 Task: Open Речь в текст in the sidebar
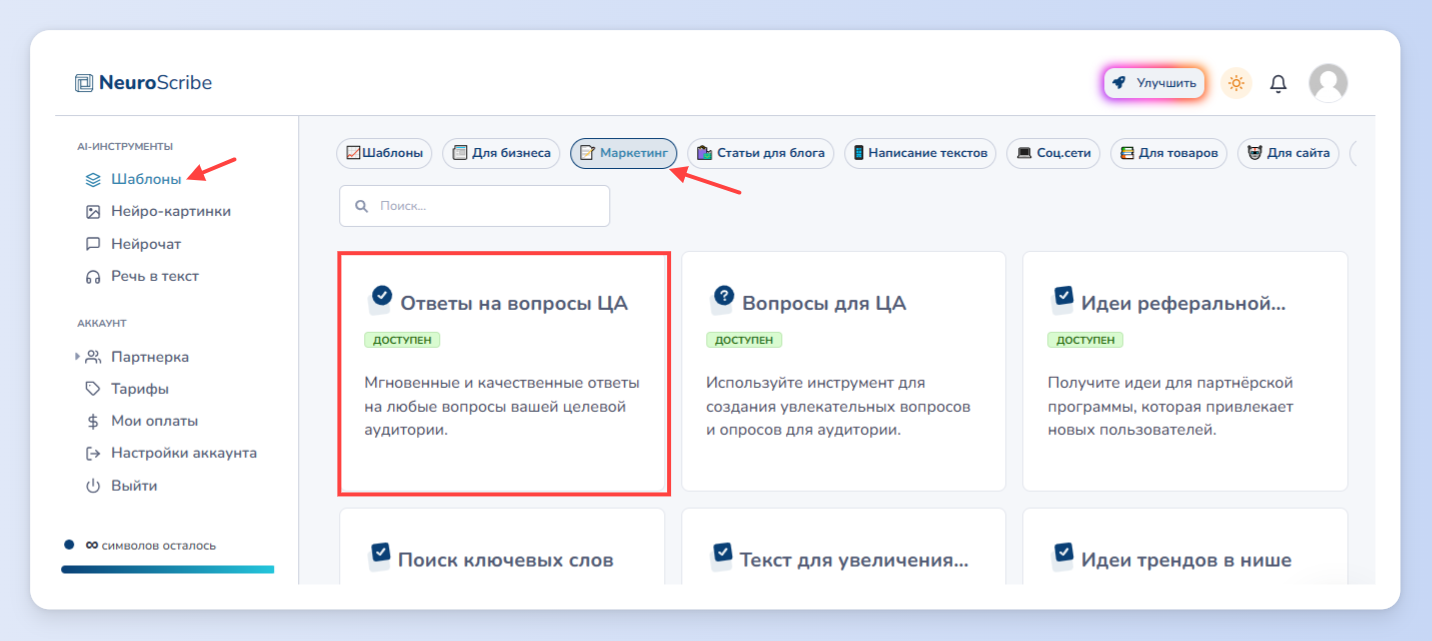155,276
